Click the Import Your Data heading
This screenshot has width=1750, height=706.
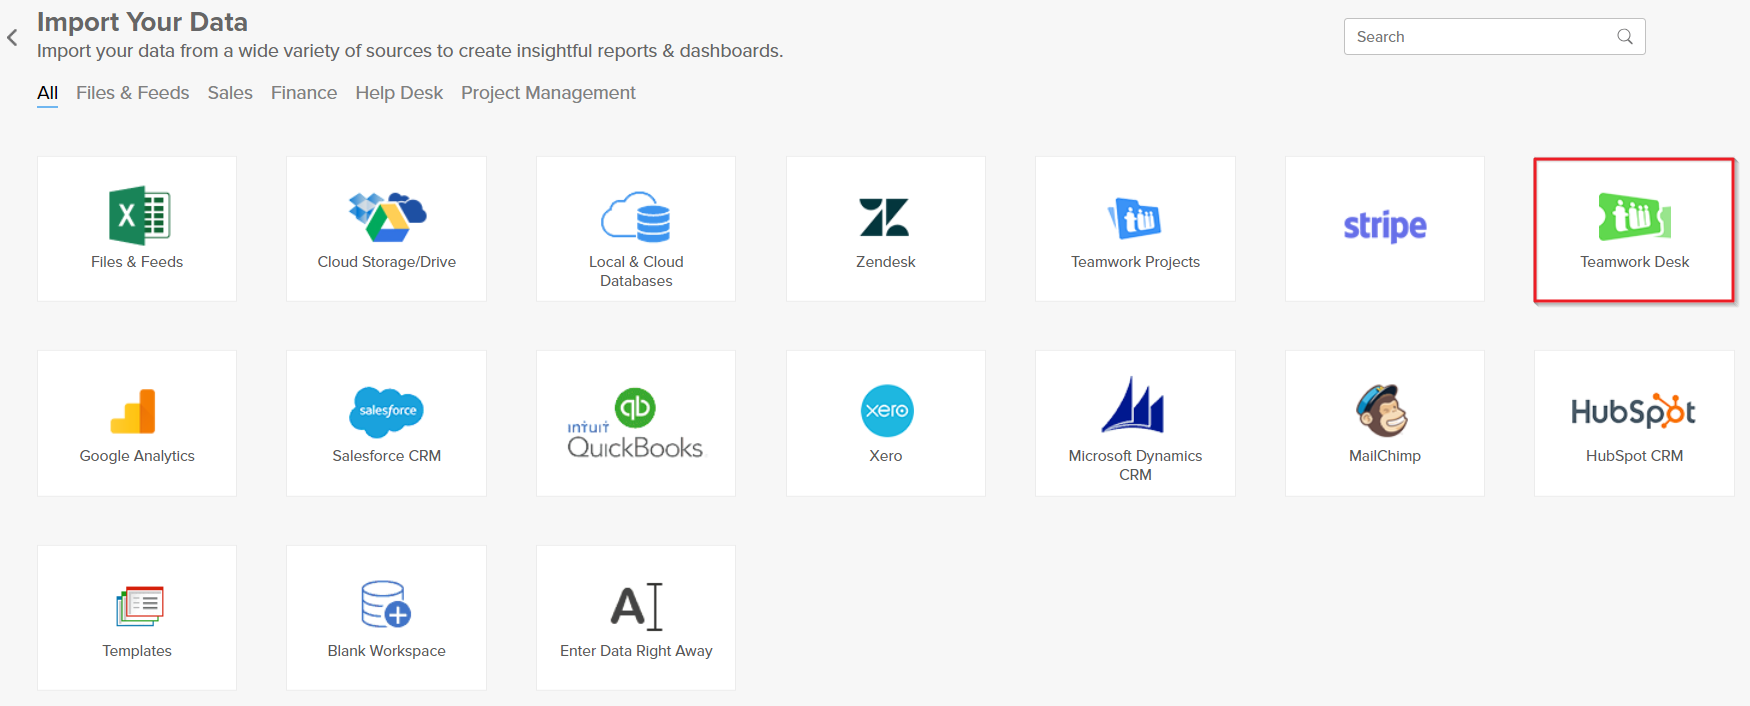click(x=142, y=22)
